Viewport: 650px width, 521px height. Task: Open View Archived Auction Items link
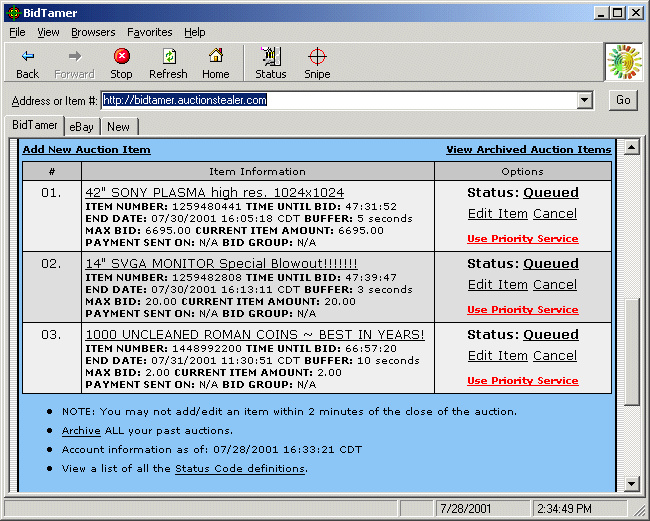[x=529, y=150]
